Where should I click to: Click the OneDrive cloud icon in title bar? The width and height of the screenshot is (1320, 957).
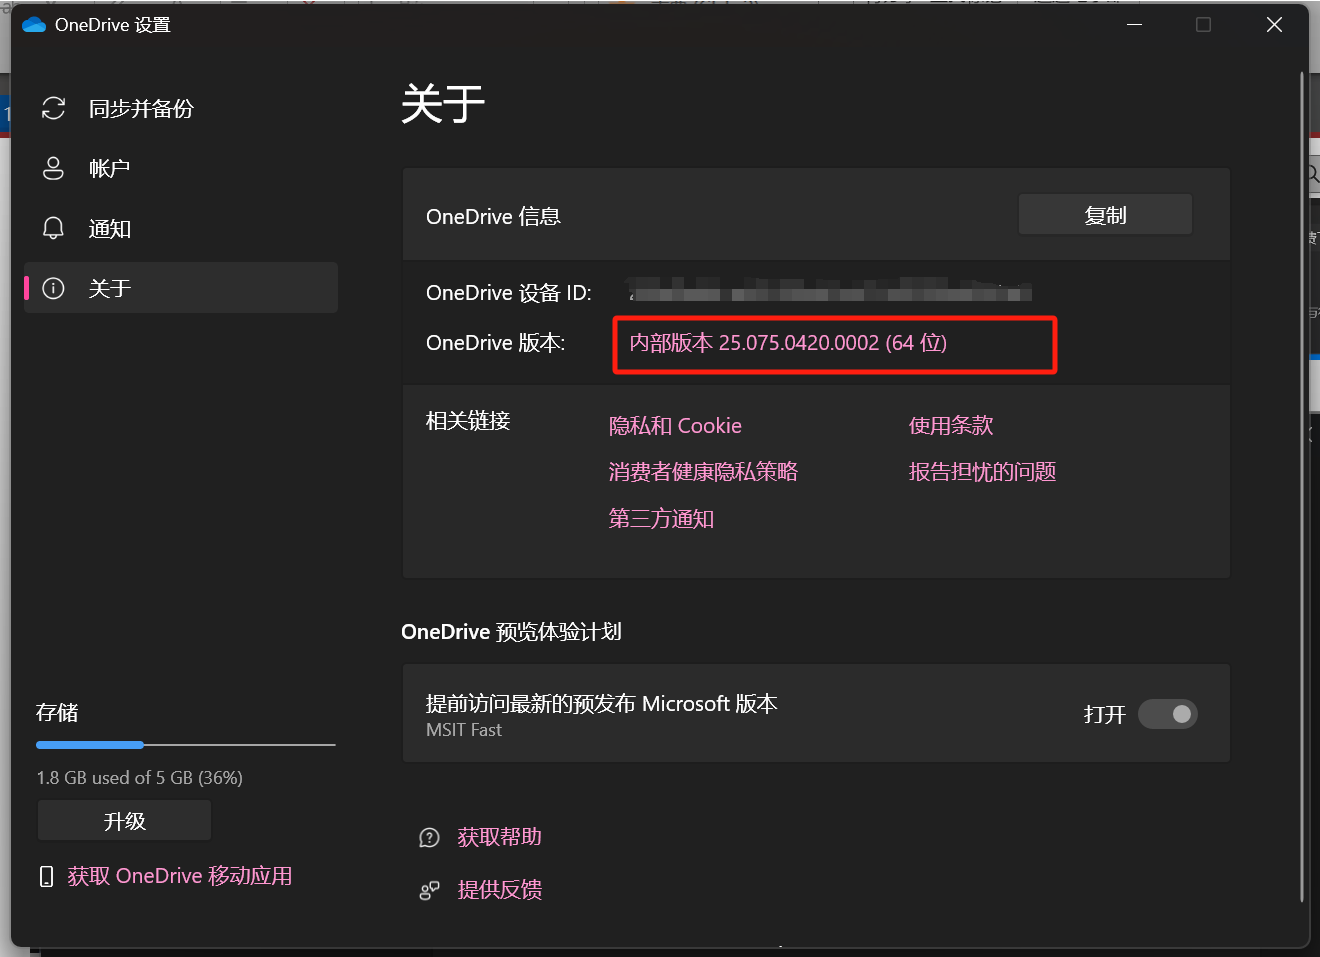[x=32, y=24]
